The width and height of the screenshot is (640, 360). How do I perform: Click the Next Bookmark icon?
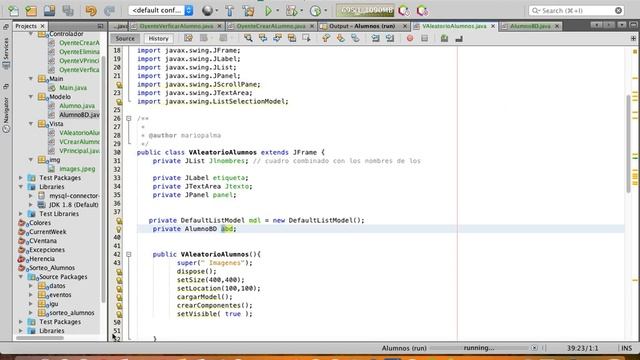340,38
